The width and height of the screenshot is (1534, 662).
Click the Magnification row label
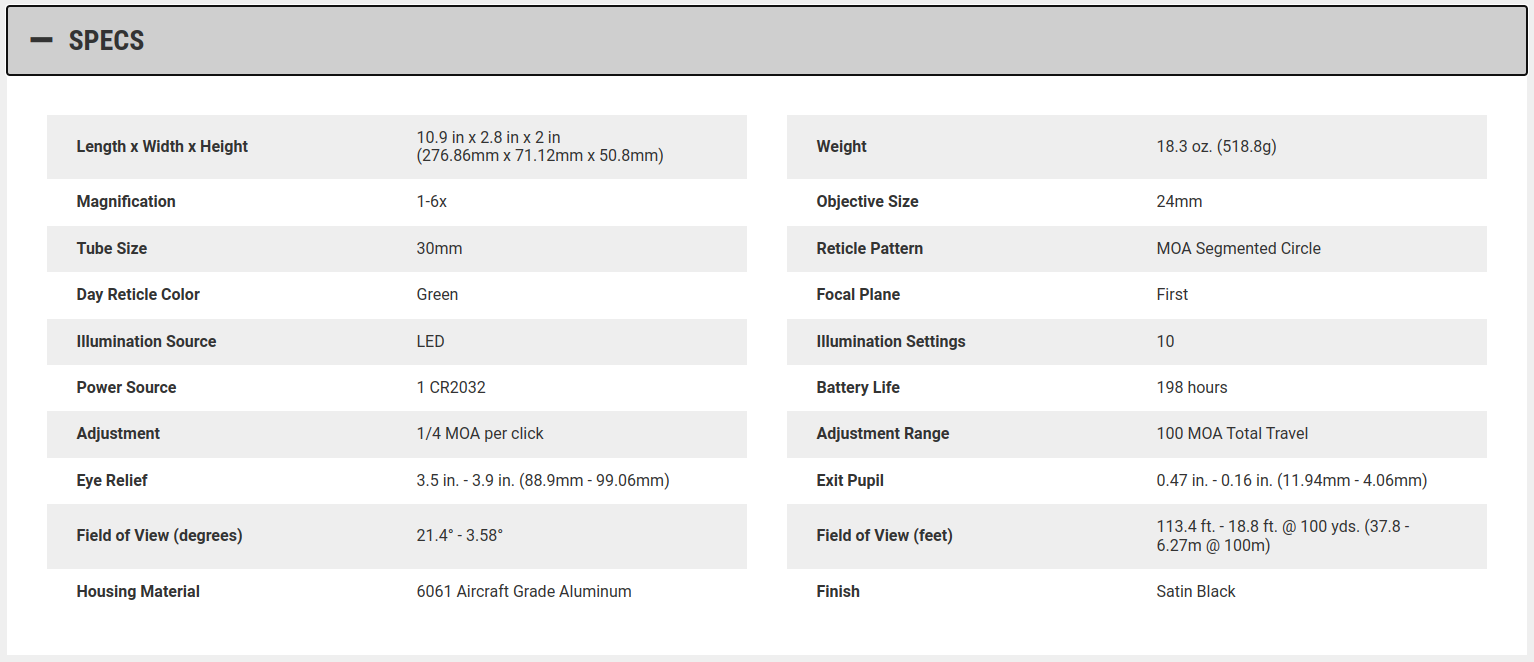[126, 202]
